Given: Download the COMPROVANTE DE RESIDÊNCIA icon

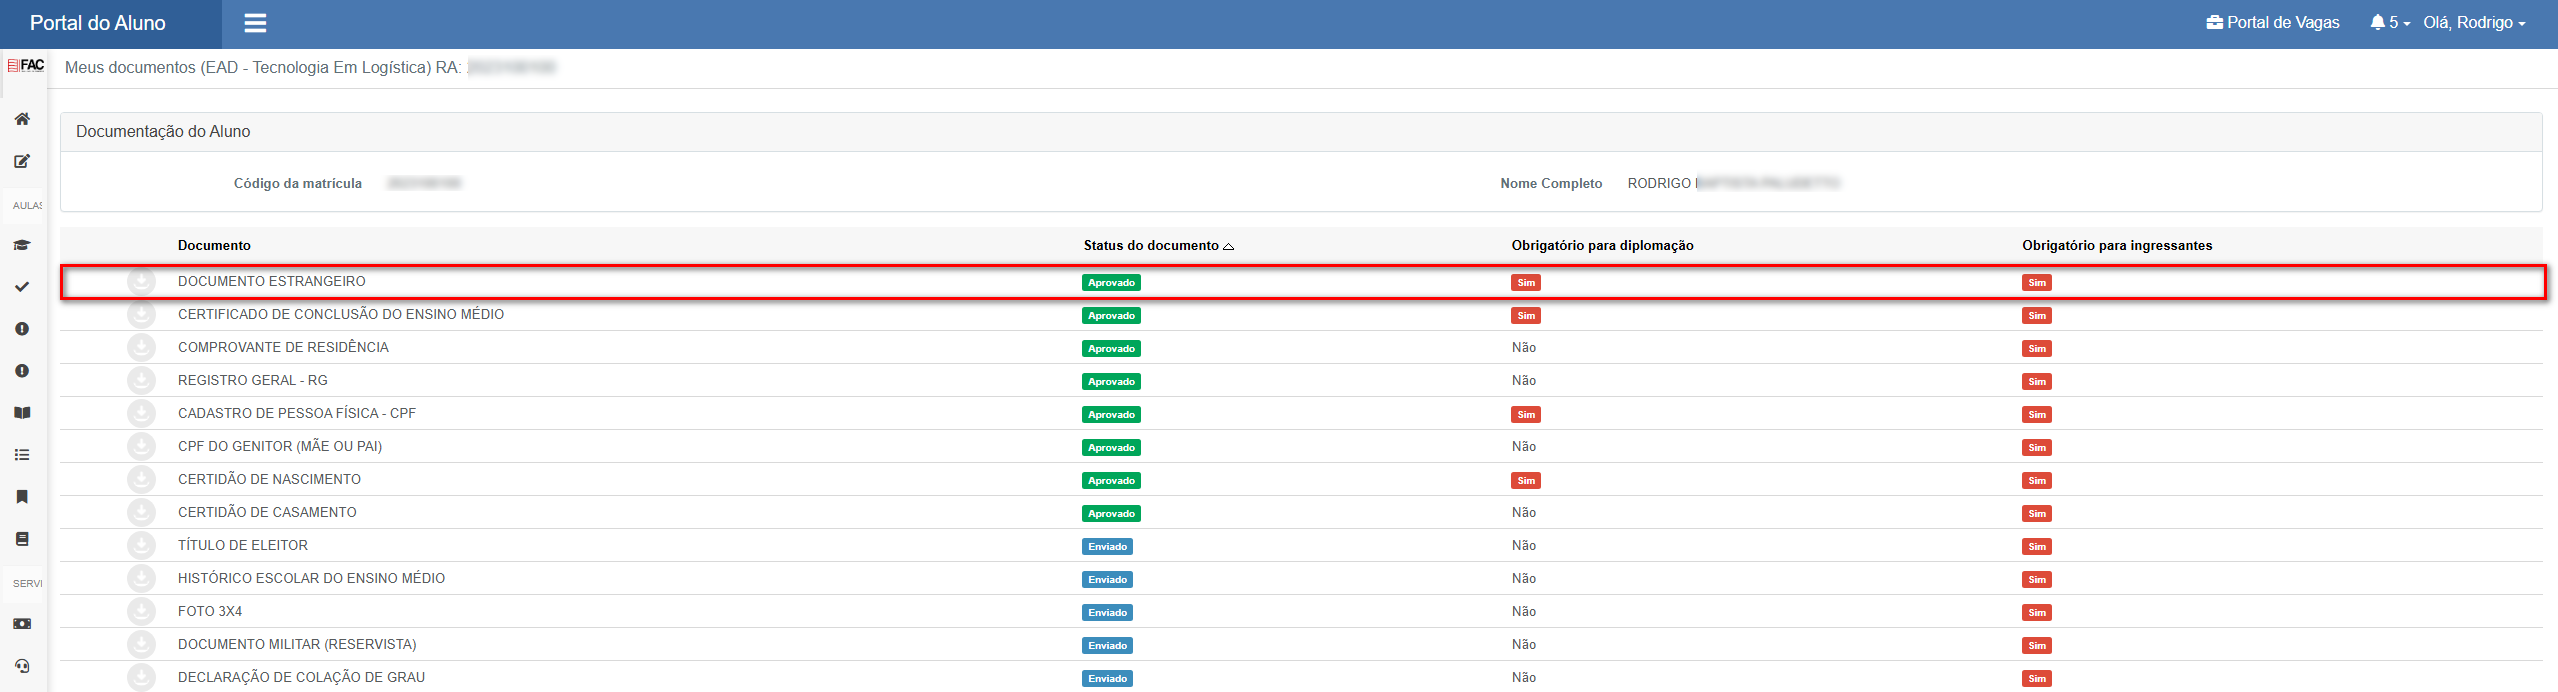Looking at the screenshot, I should 142,347.
